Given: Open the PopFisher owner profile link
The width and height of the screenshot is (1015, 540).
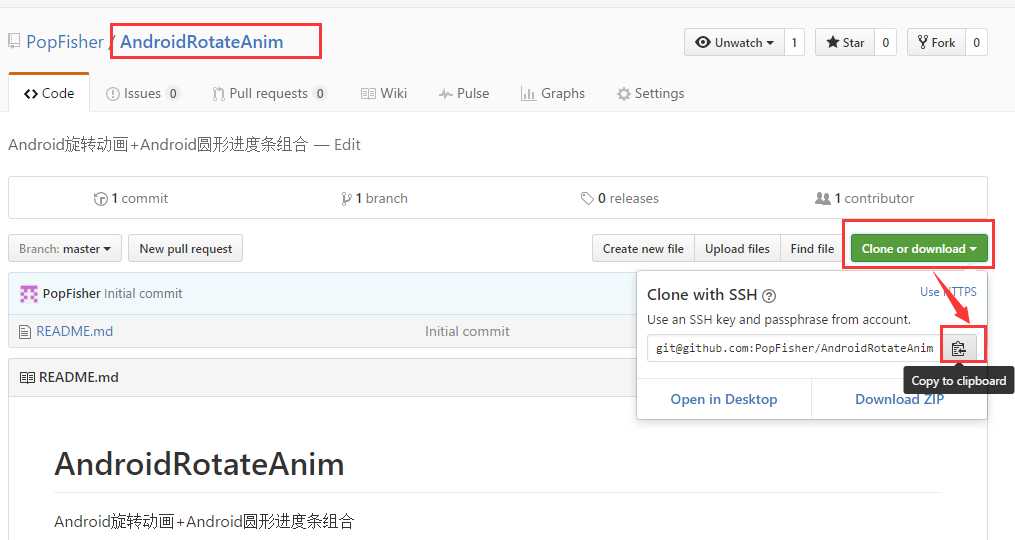Looking at the screenshot, I should 65,42.
